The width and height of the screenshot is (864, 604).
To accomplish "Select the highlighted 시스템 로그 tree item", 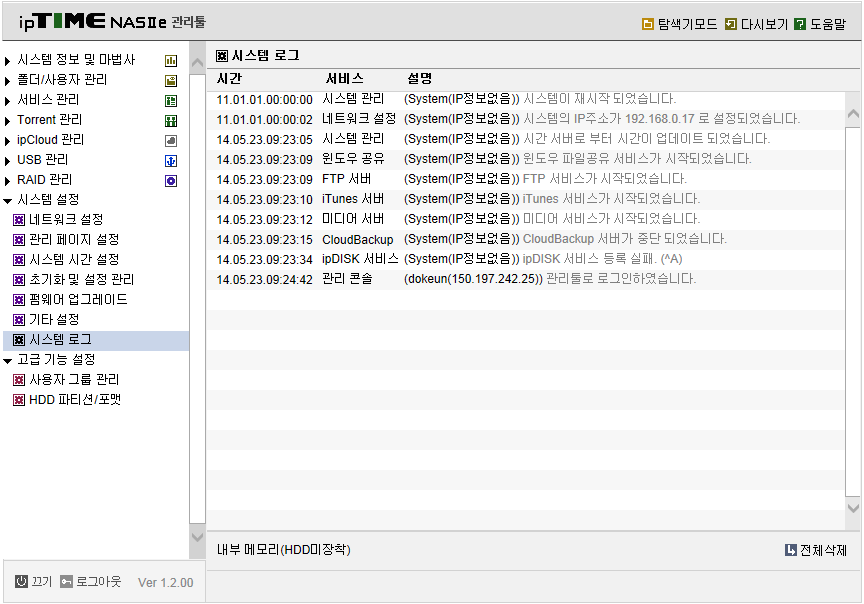I will (96, 340).
